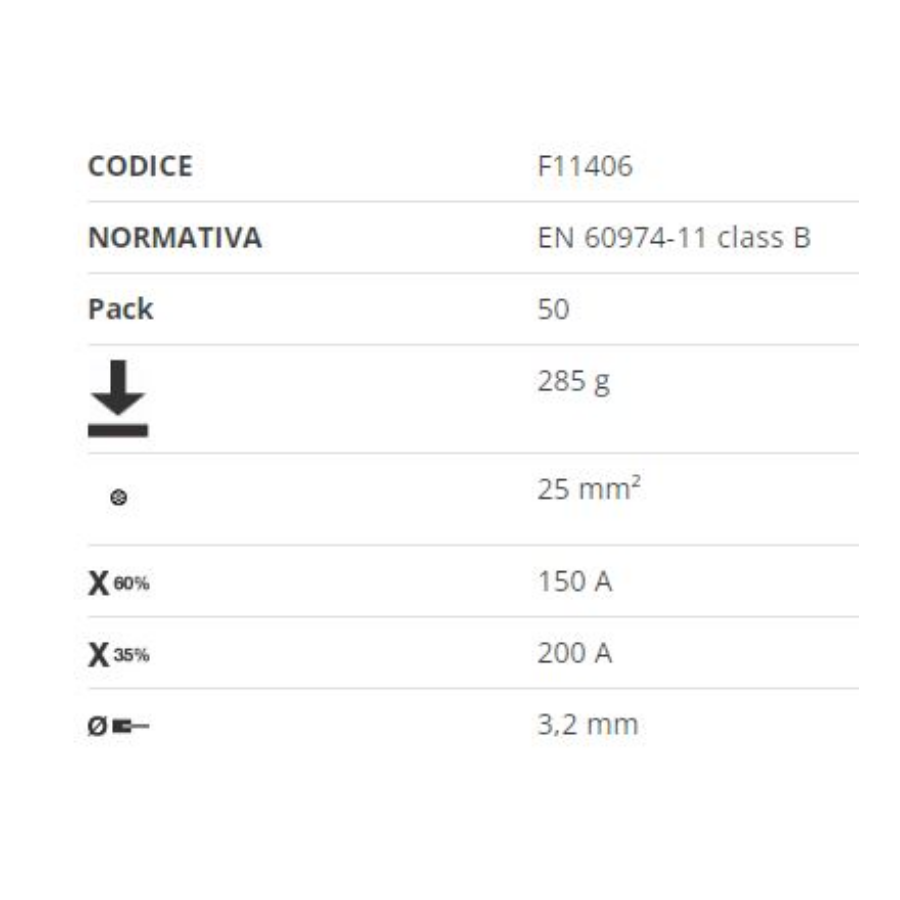
Task: Click the Pack label
Action: tap(121, 309)
